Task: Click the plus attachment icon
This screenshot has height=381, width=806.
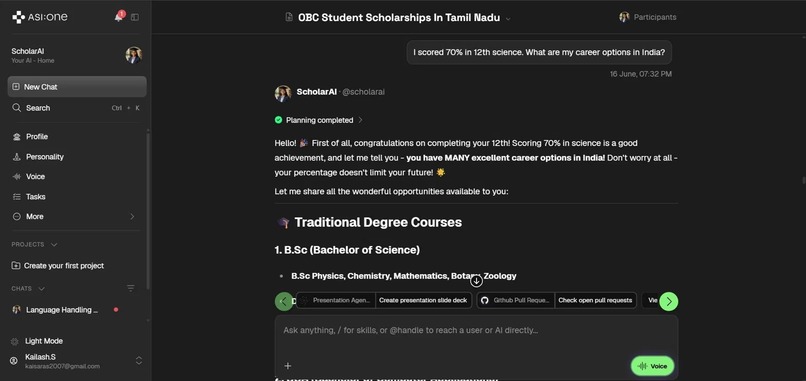Action: 288,366
